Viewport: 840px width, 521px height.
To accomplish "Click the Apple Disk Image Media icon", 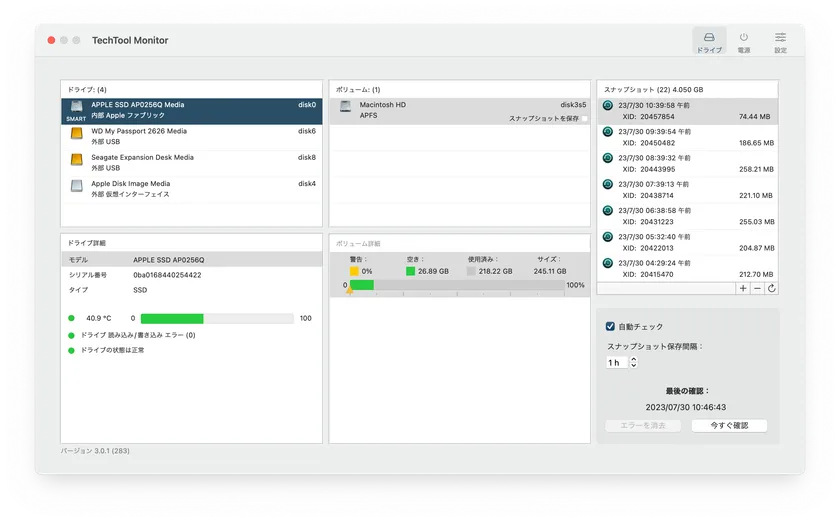I will (x=77, y=186).
